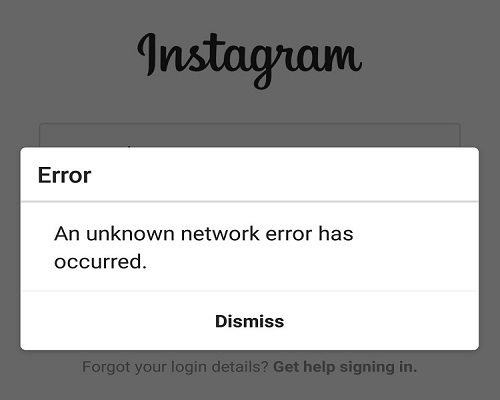Dismiss the network error dialog
500x400 pixels.
[250, 321]
